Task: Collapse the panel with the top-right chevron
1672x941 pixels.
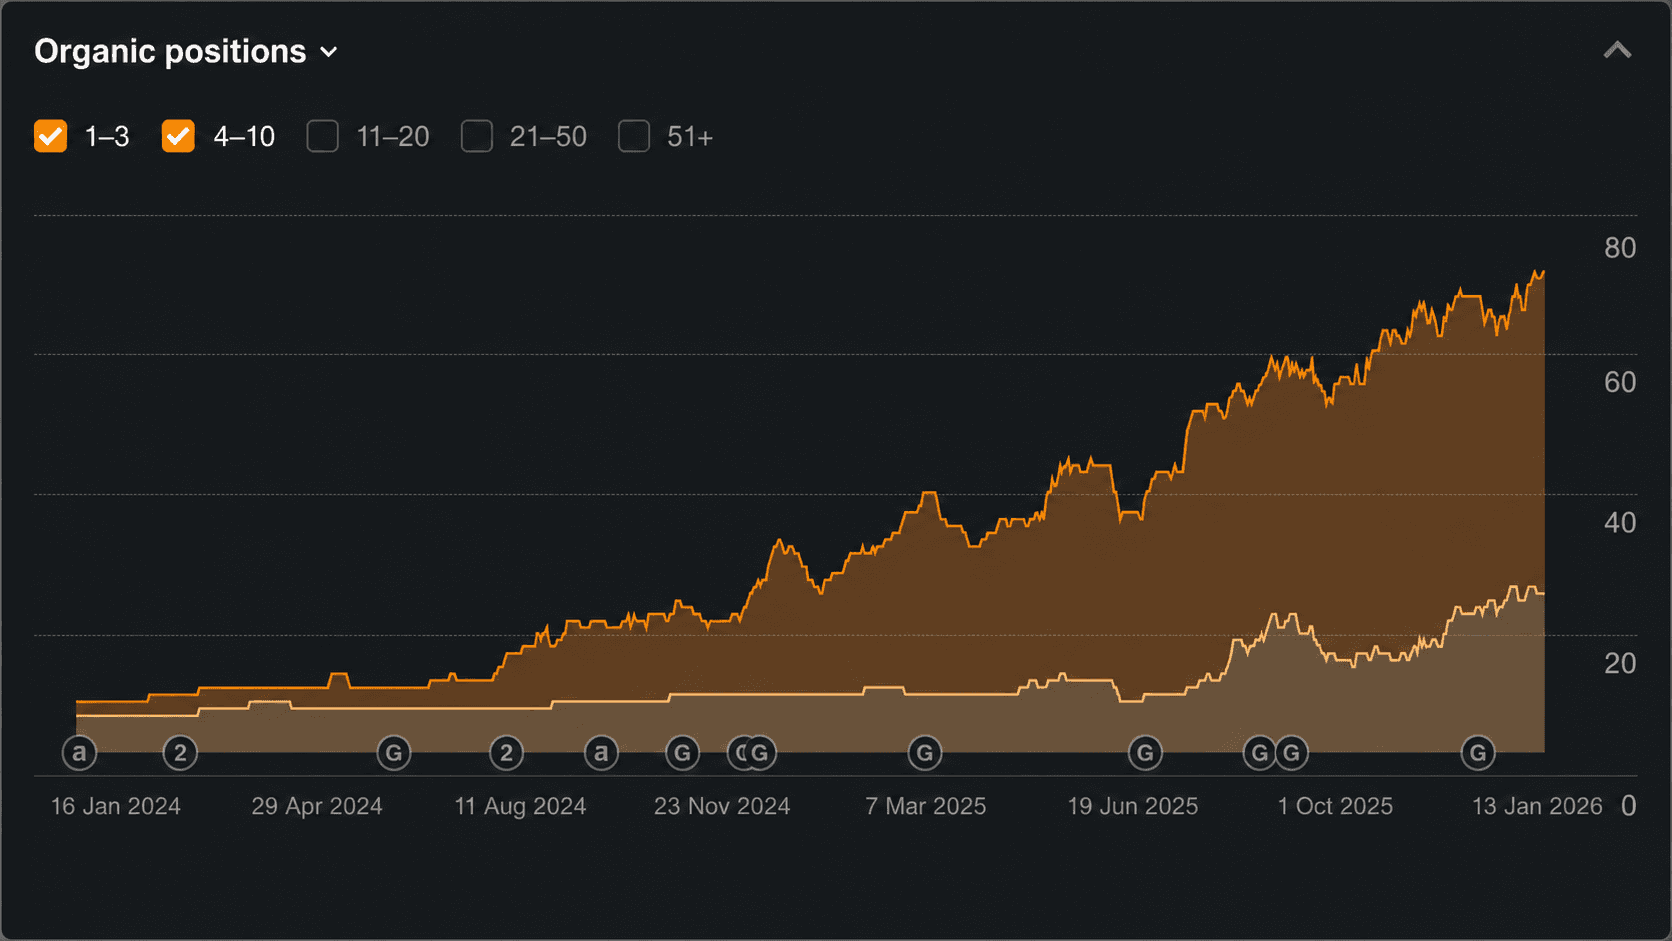Action: pyautogui.click(x=1617, y=50)
